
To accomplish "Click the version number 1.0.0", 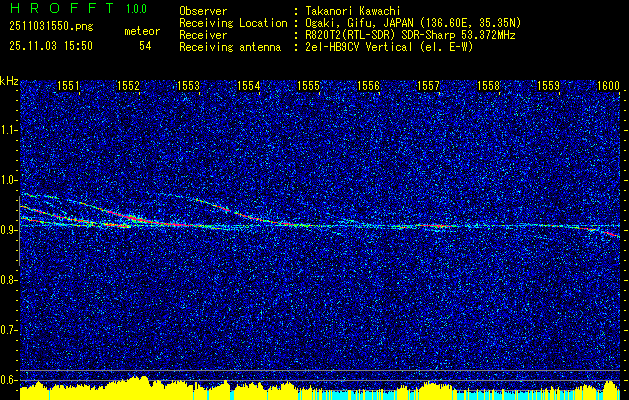I will pos(136,9).
